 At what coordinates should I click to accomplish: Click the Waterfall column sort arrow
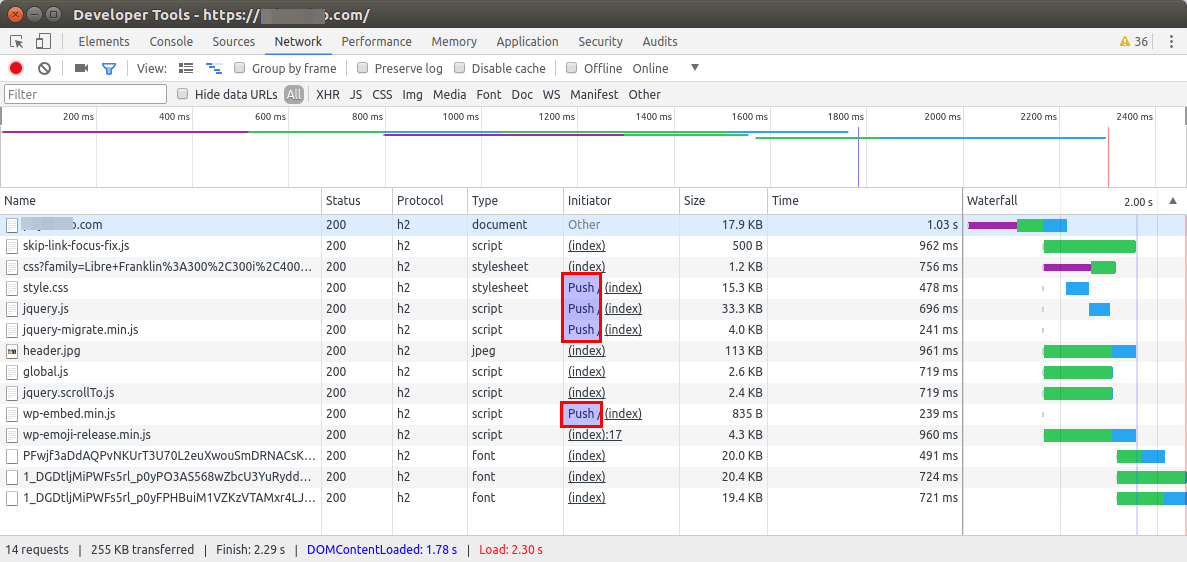[x=1173, y=201]
